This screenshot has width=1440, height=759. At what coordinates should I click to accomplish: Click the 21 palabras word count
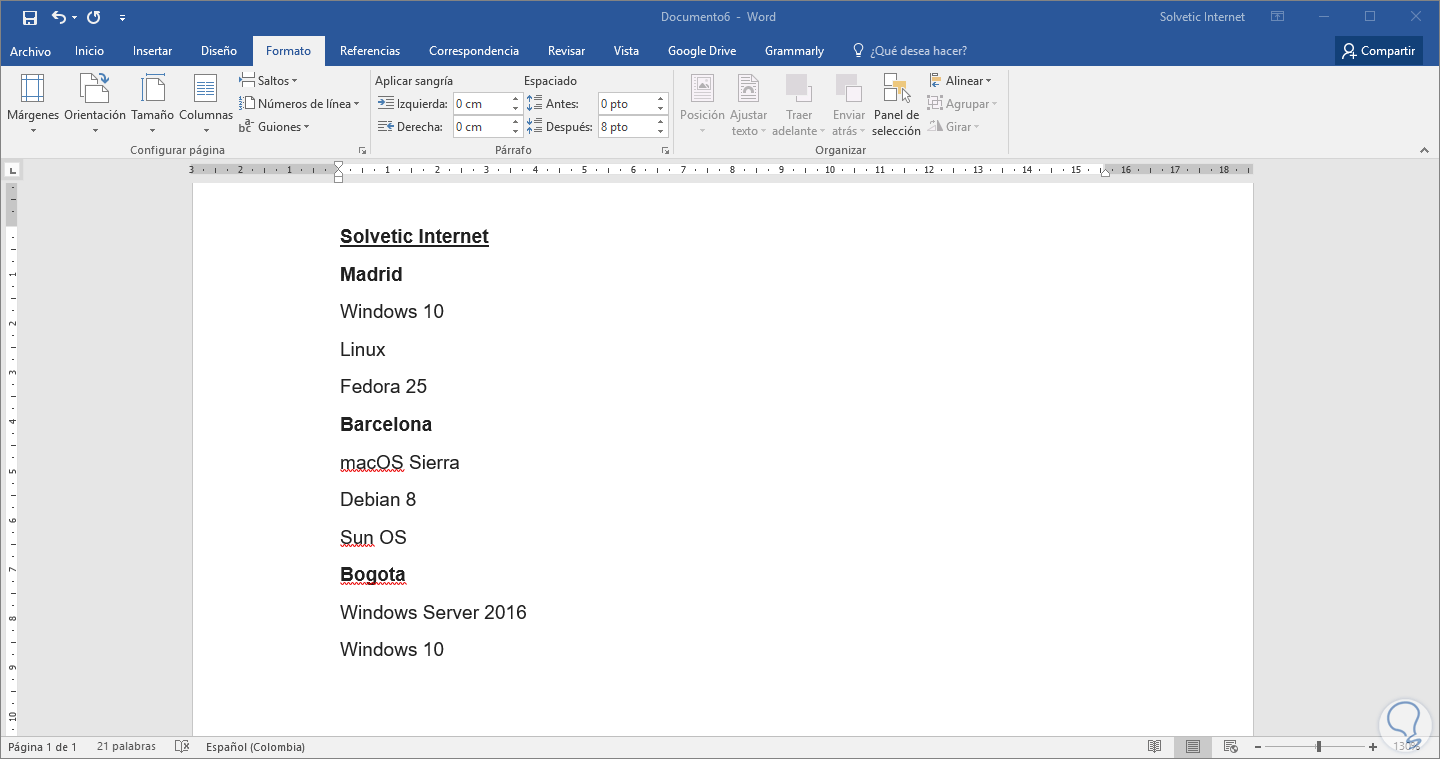[126, 747]
